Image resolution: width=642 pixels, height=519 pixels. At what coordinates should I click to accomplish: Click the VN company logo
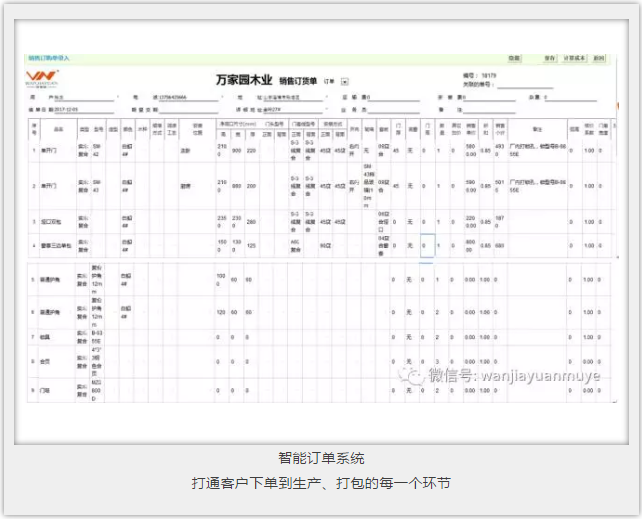click(42, 78)
